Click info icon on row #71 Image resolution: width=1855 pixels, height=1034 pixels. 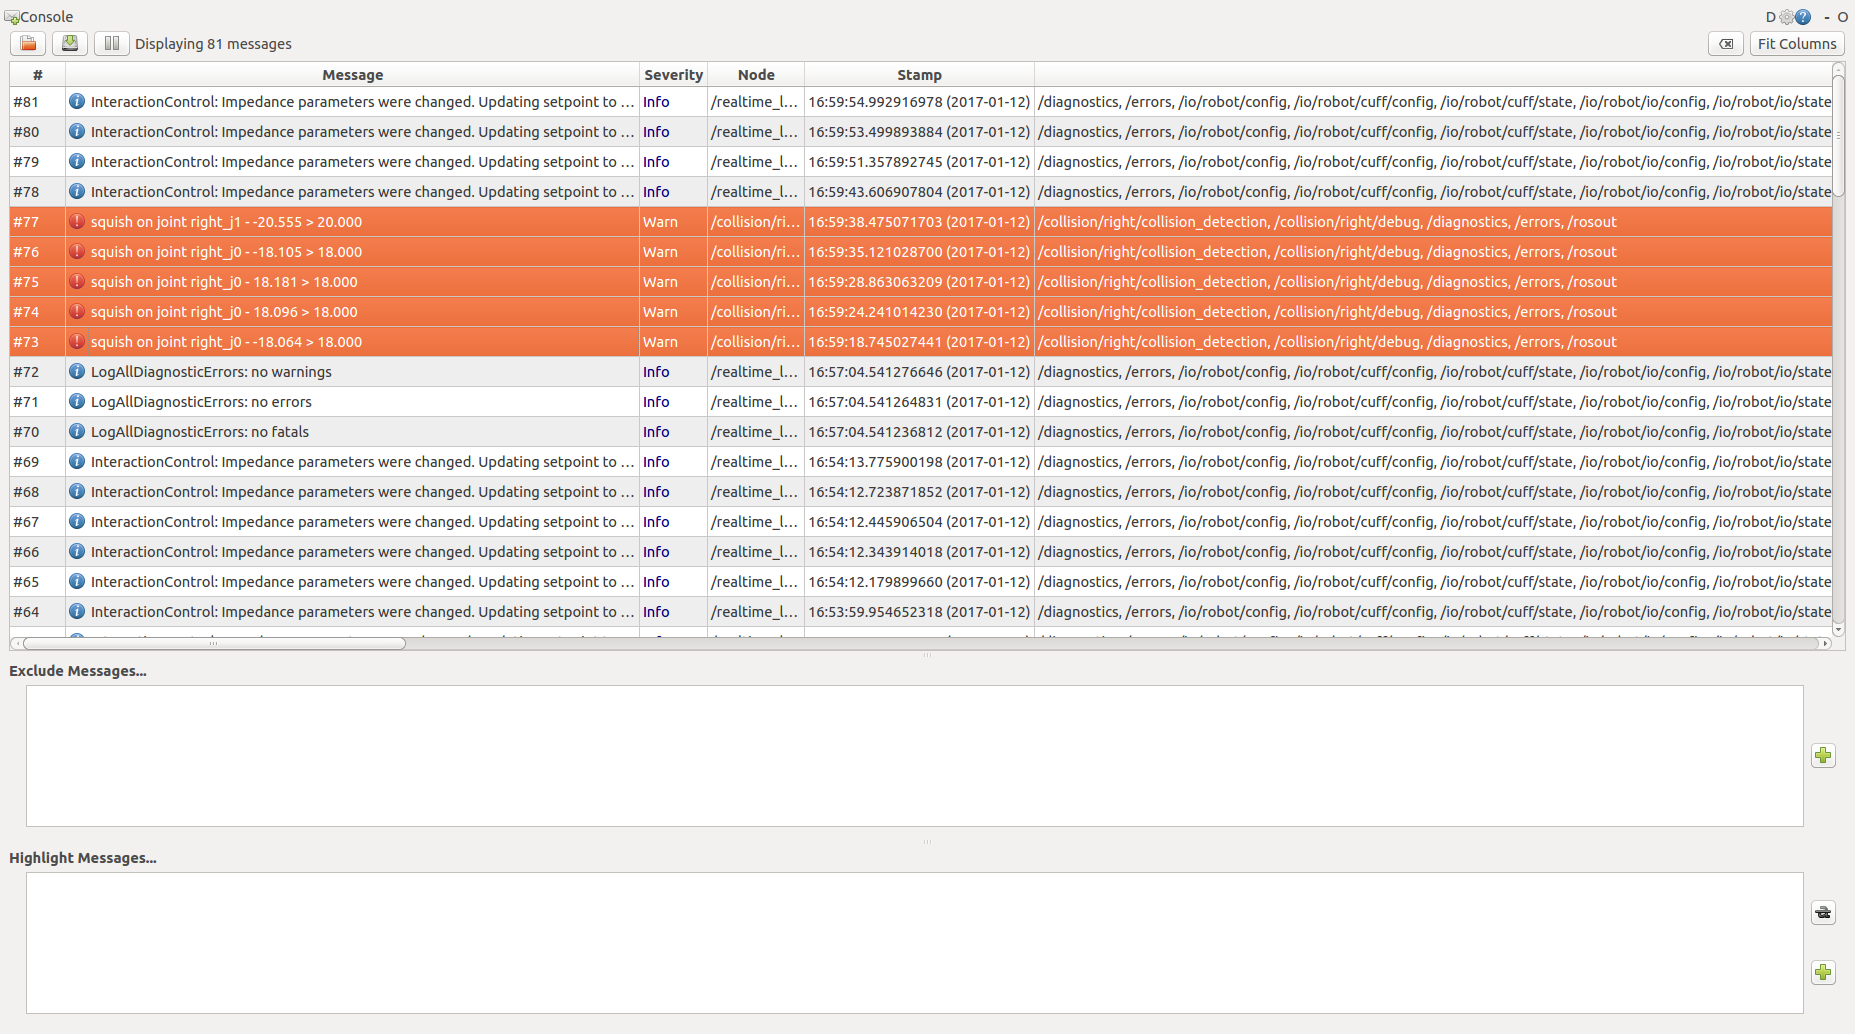77,402
